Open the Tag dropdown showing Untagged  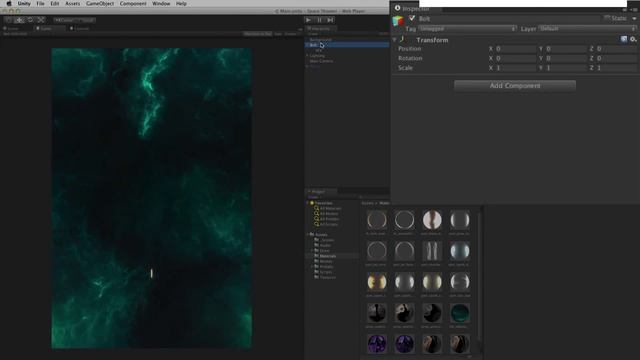click(x=467, y=29)
